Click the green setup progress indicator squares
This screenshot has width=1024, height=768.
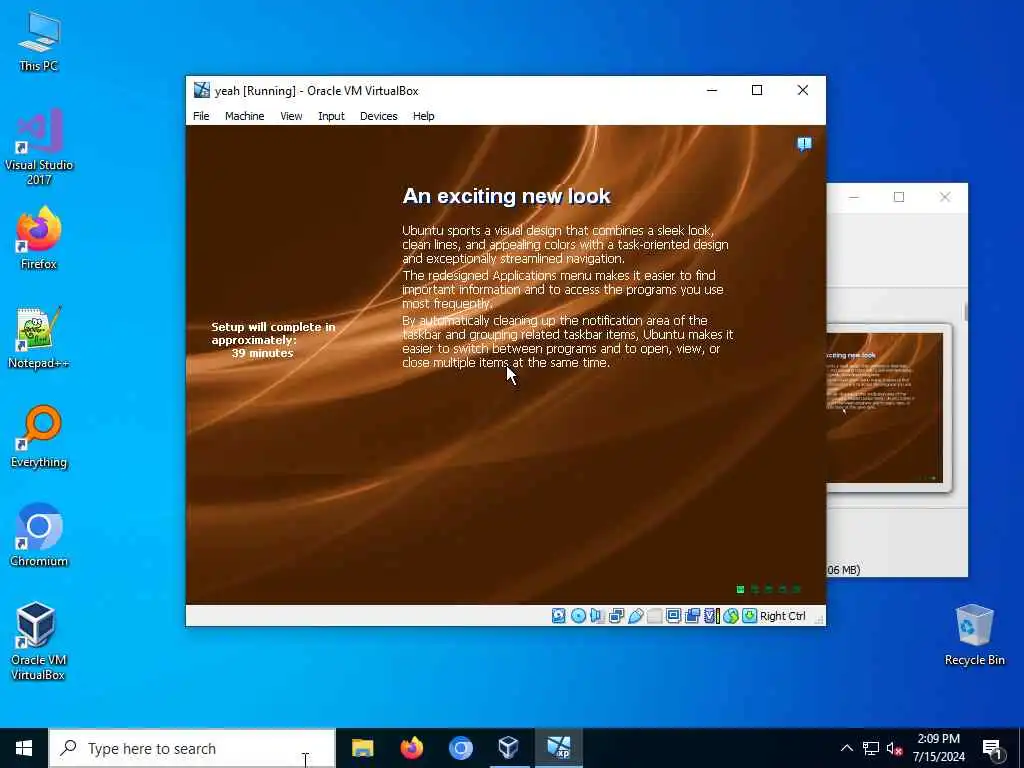tap(769, 589)
